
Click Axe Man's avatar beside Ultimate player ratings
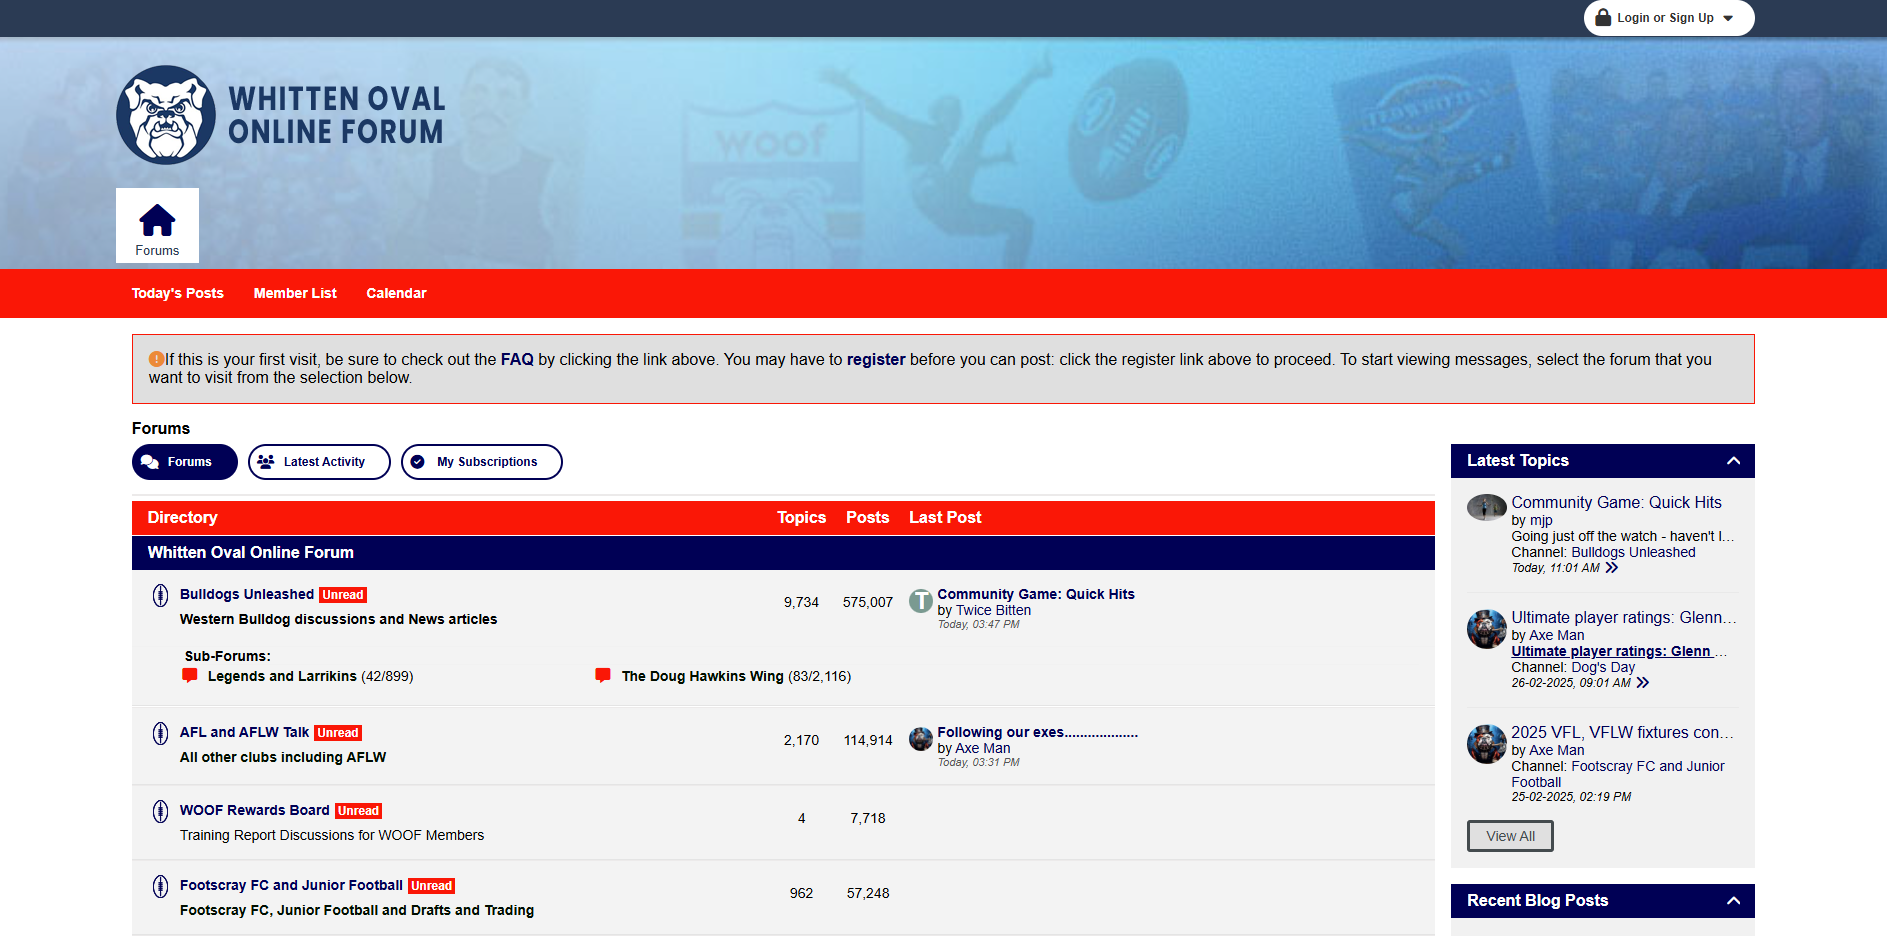[x=1486, y=630]
